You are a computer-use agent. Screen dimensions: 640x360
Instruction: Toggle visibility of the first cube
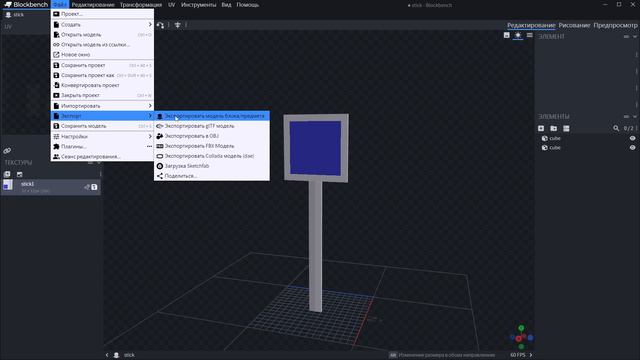click(632, 138)
